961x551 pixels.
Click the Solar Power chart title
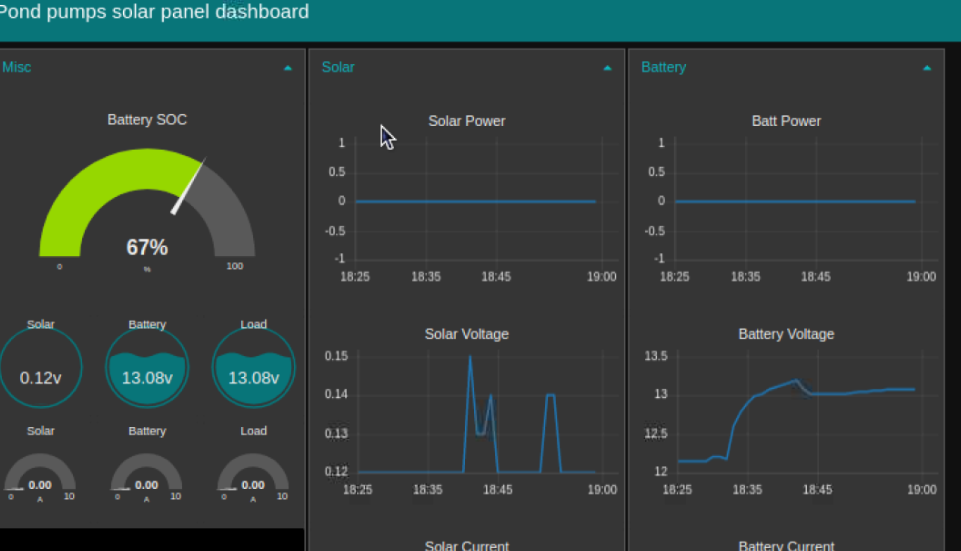(467, 121)
